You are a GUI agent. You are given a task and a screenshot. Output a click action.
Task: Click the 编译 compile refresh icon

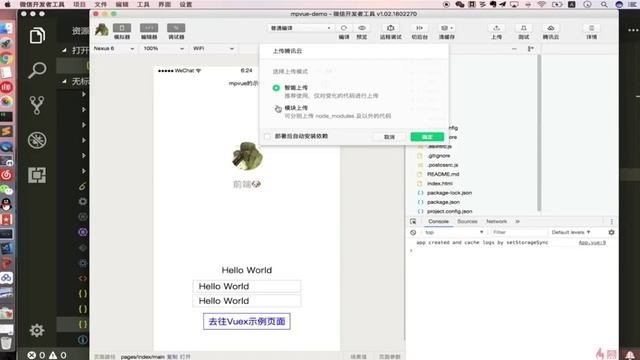344,28
